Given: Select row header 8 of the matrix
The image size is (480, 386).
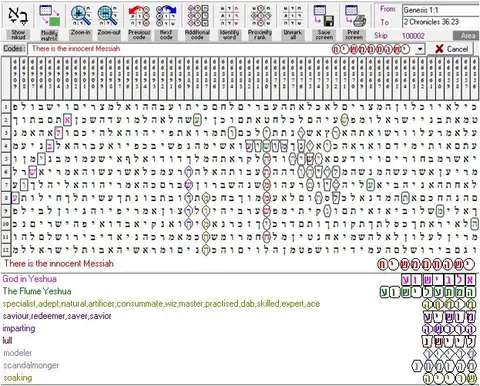Looking at the screenshot, I should 6,198.
